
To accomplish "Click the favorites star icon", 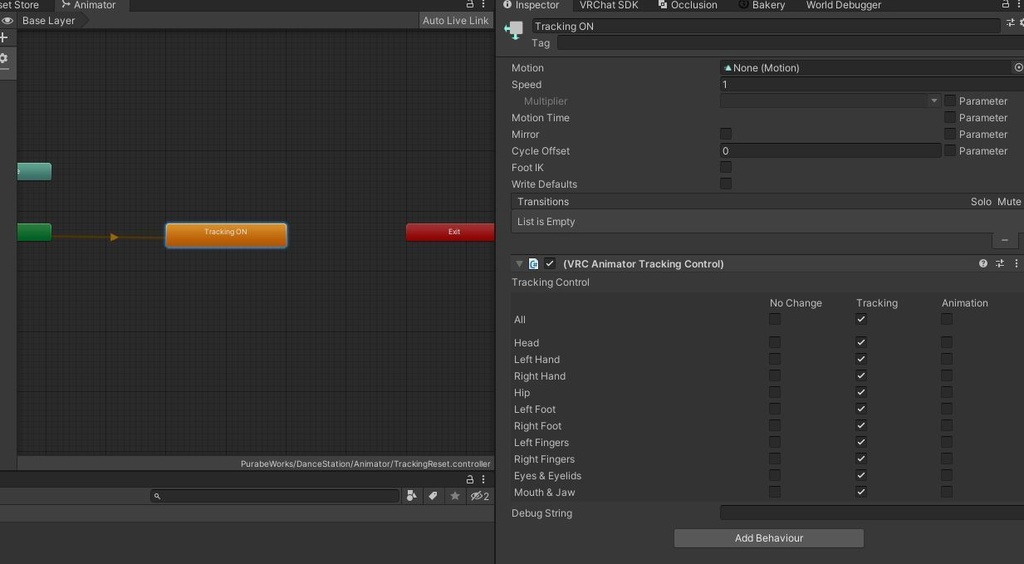I will point(455,496).
